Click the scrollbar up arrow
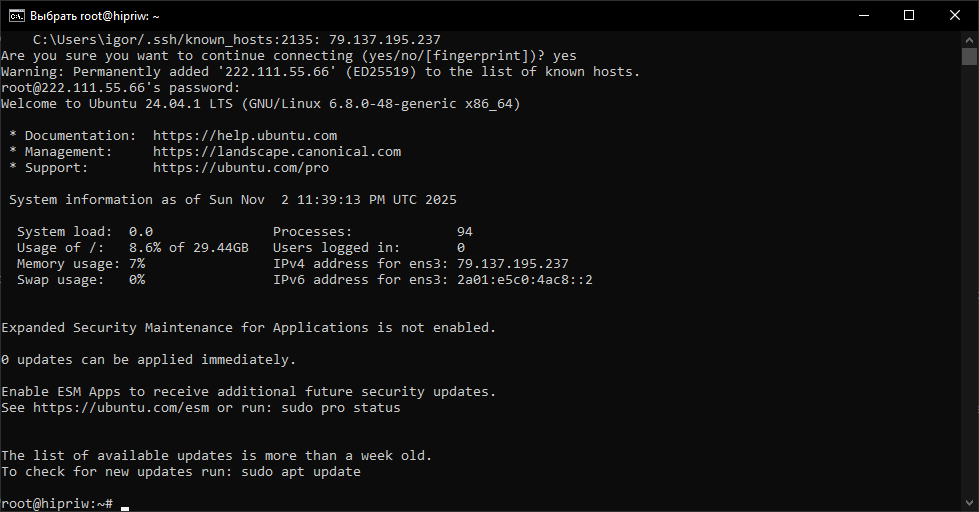The height and width of the screenshot is (512, 979). point(970,40)
